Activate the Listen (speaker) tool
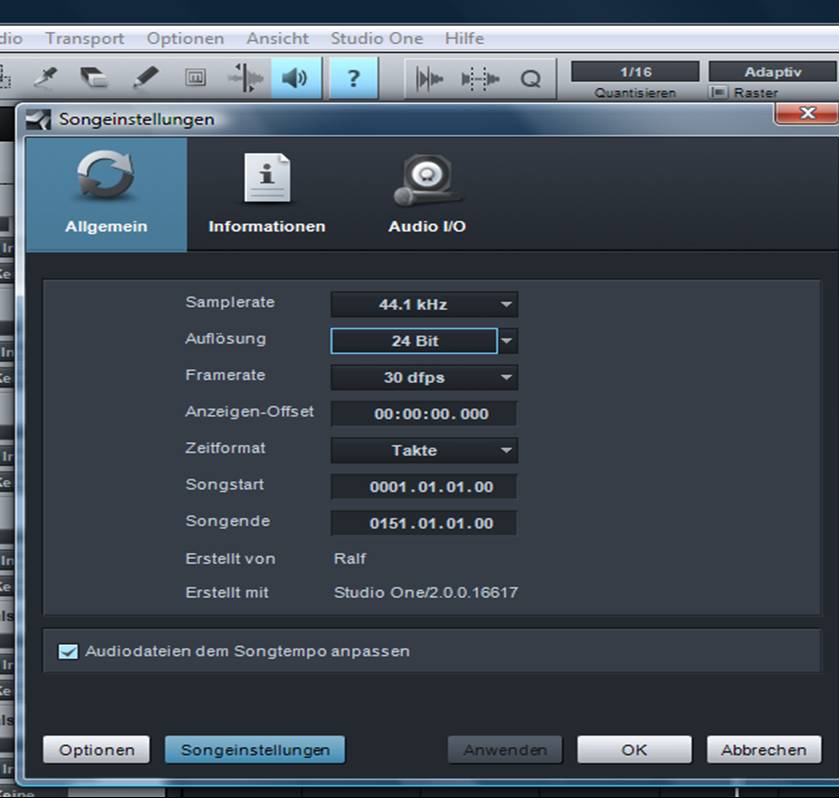 tap(294, 78)
